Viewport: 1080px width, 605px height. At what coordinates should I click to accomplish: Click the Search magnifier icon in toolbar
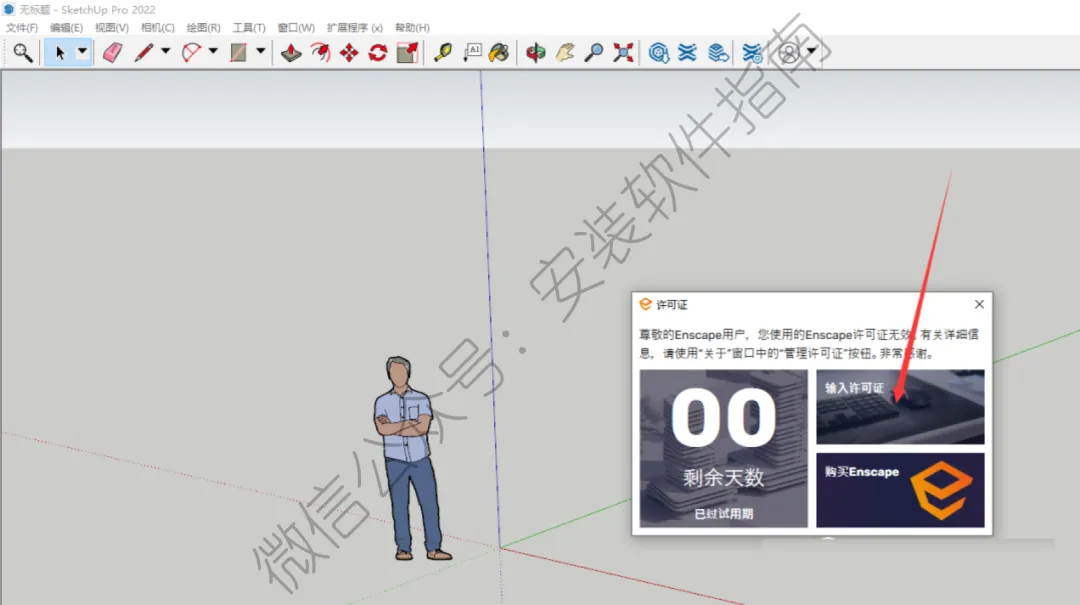(23, 53)
